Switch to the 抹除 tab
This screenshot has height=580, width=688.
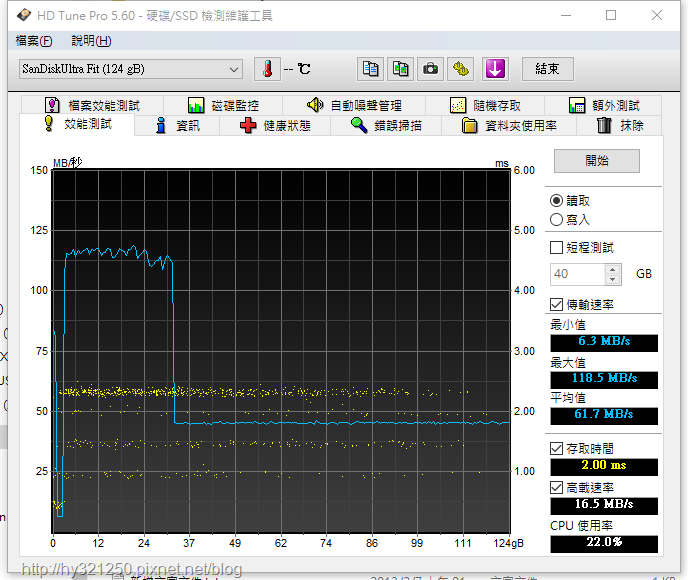click(x=620, y=125)
